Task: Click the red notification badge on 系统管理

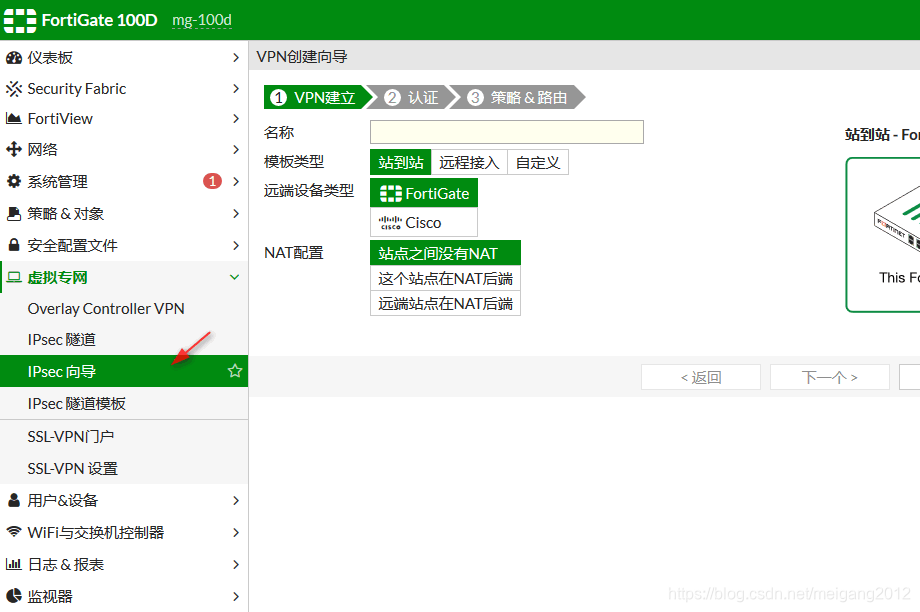Action: click(x=212, y=181)
